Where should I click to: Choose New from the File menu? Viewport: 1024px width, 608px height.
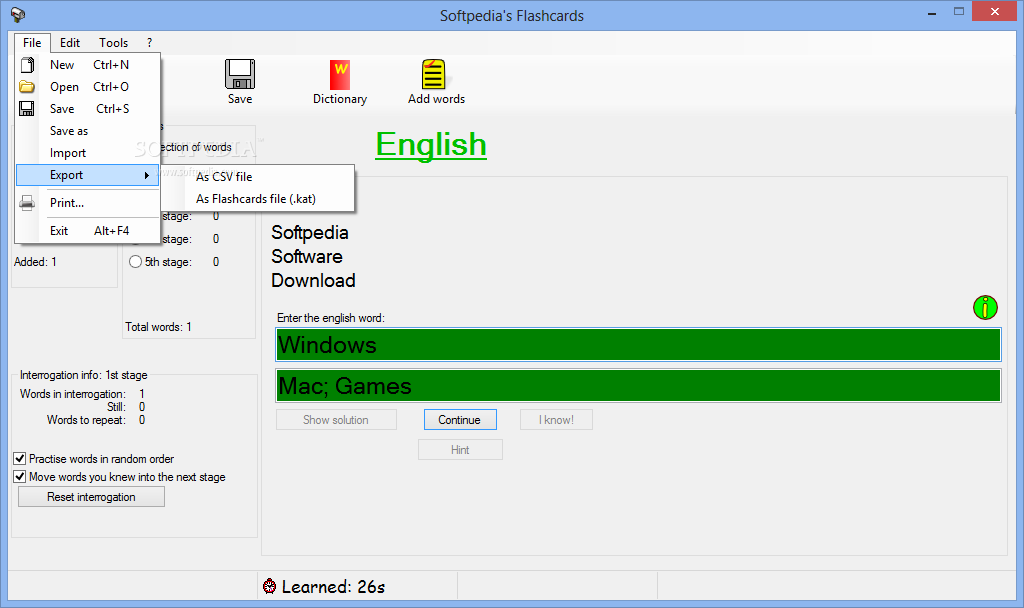pyautogui.click(x=88, y=65)
